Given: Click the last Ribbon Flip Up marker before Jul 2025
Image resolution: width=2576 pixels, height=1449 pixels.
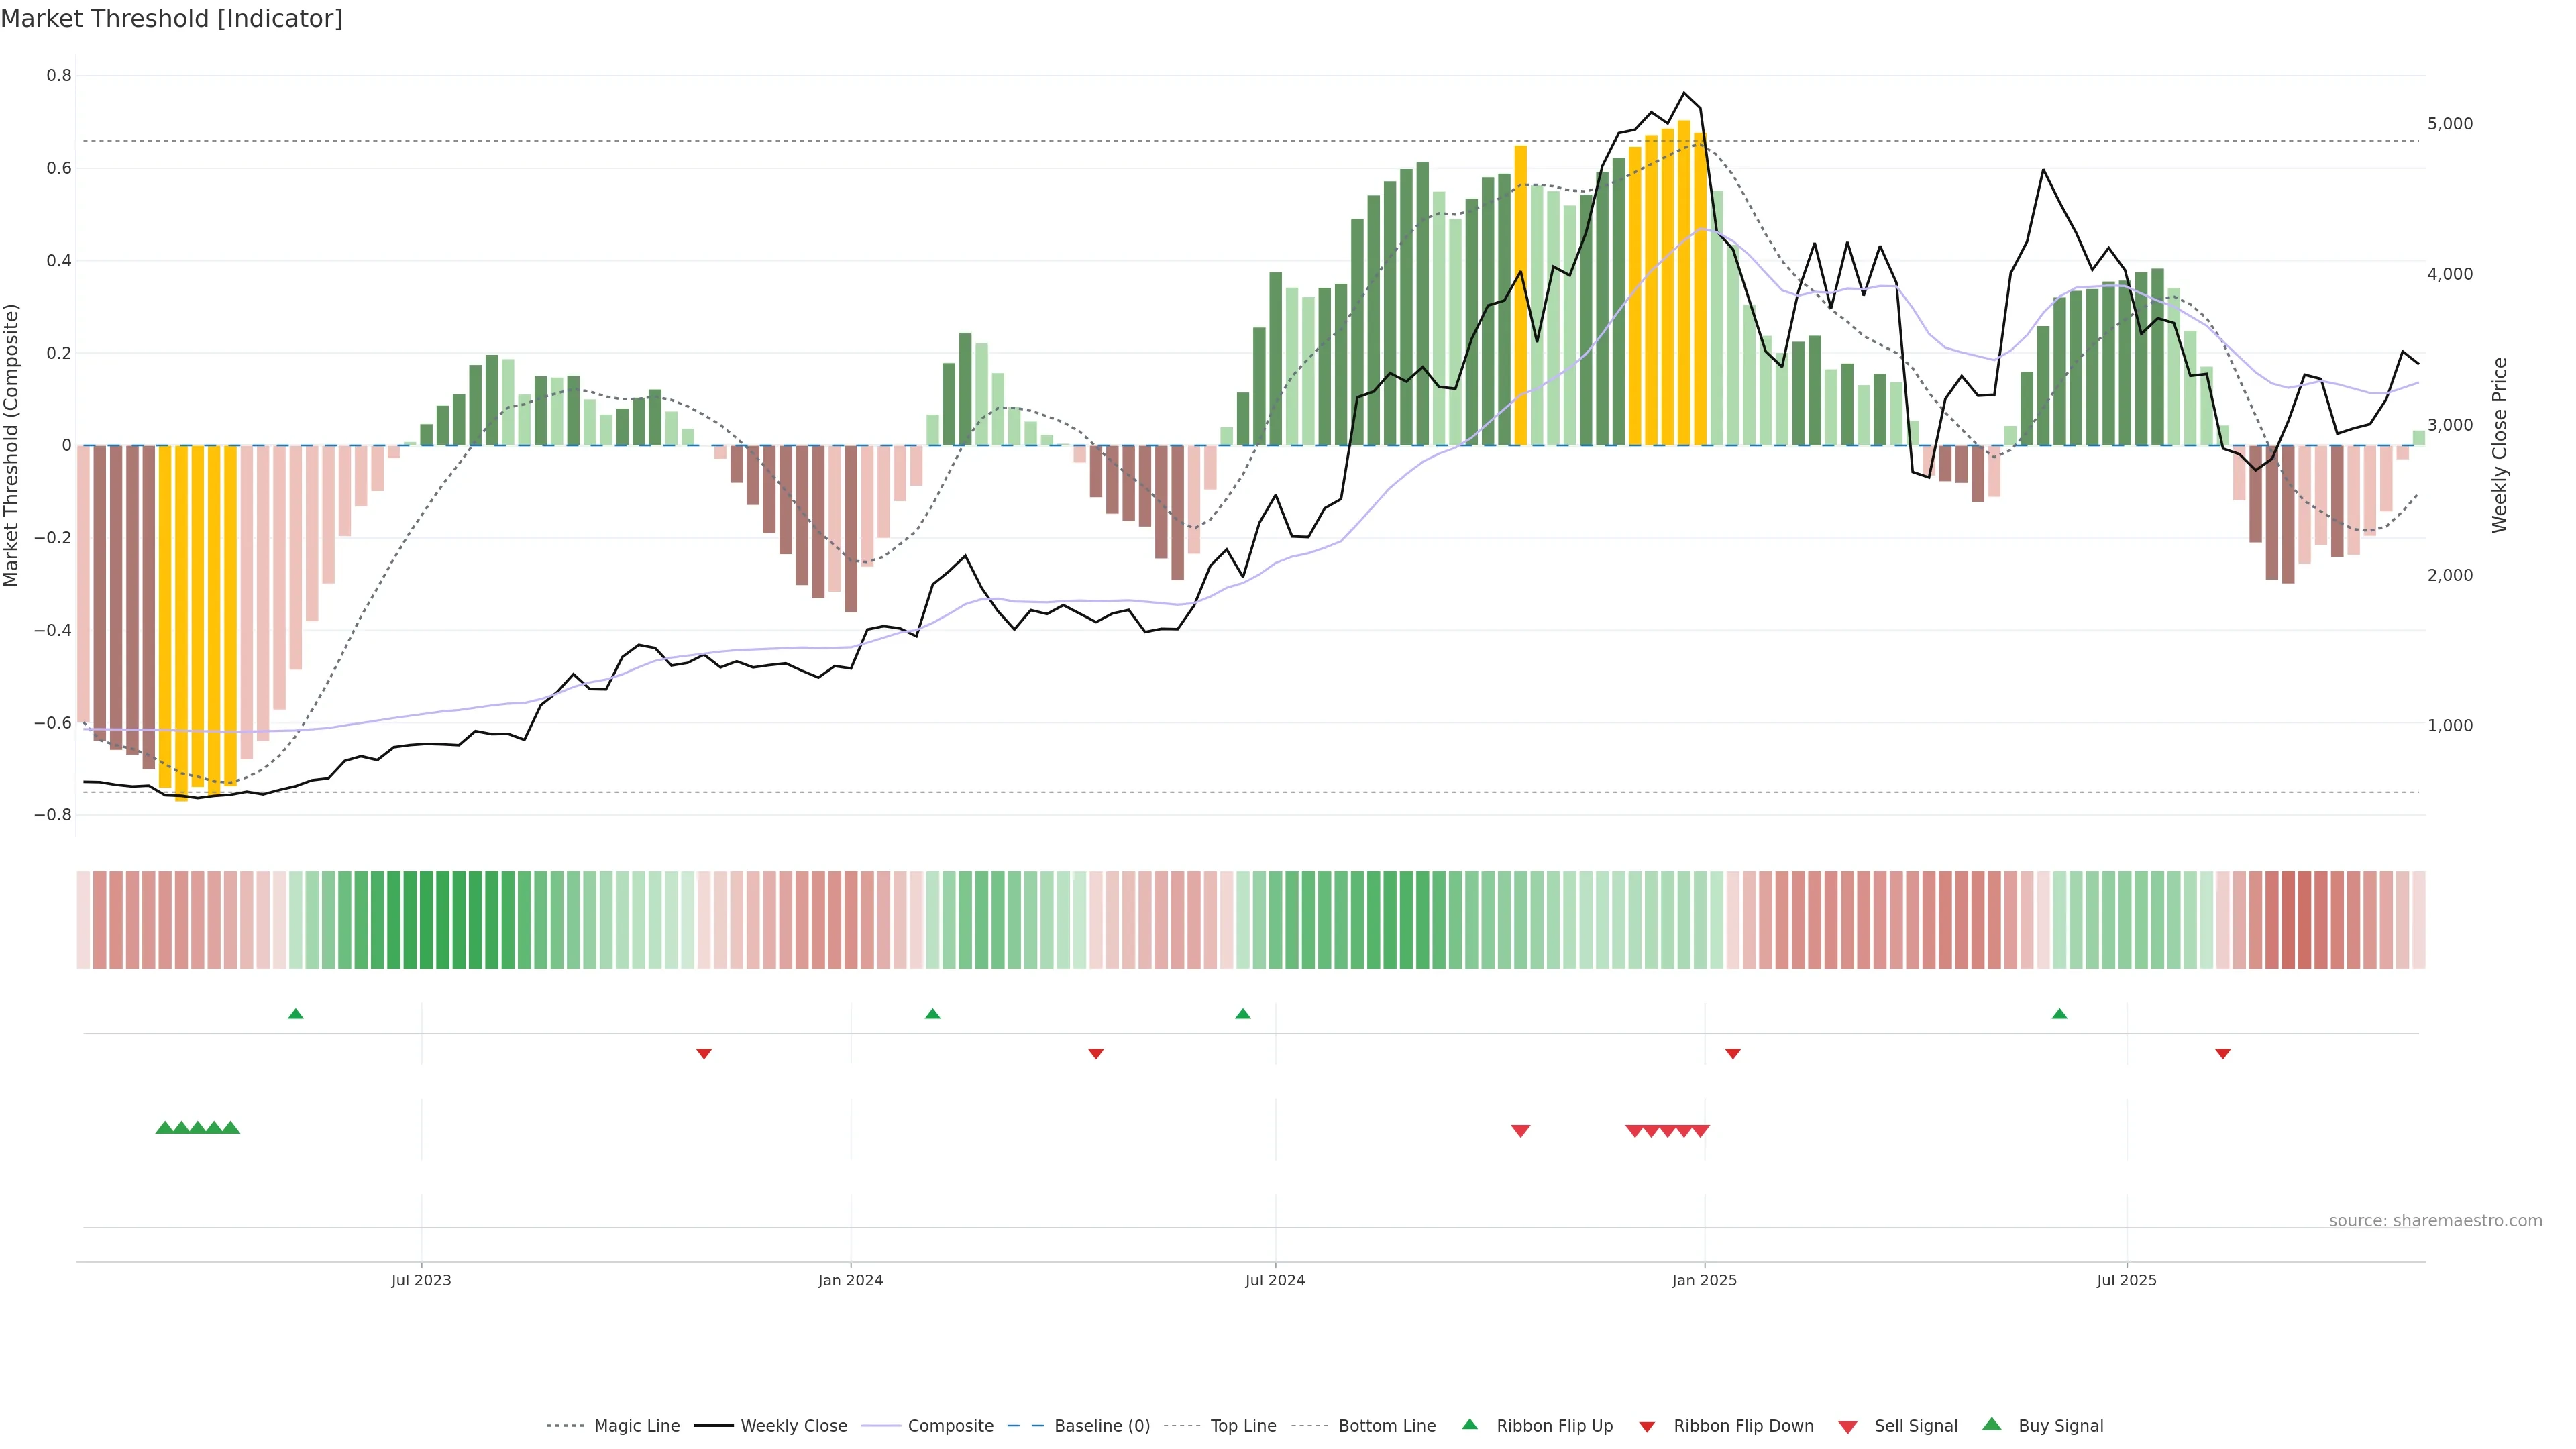Looking at the screenshot, I should (x=2059, y=1014).
